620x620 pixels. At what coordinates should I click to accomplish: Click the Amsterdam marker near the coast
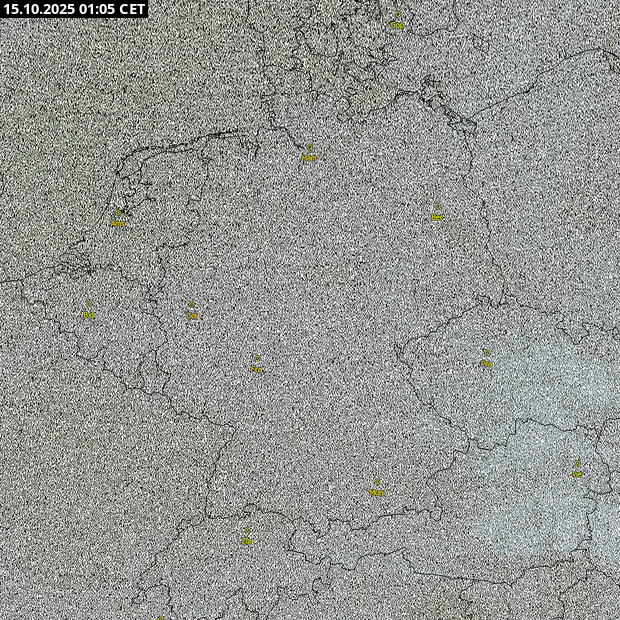tap(118, 219)
